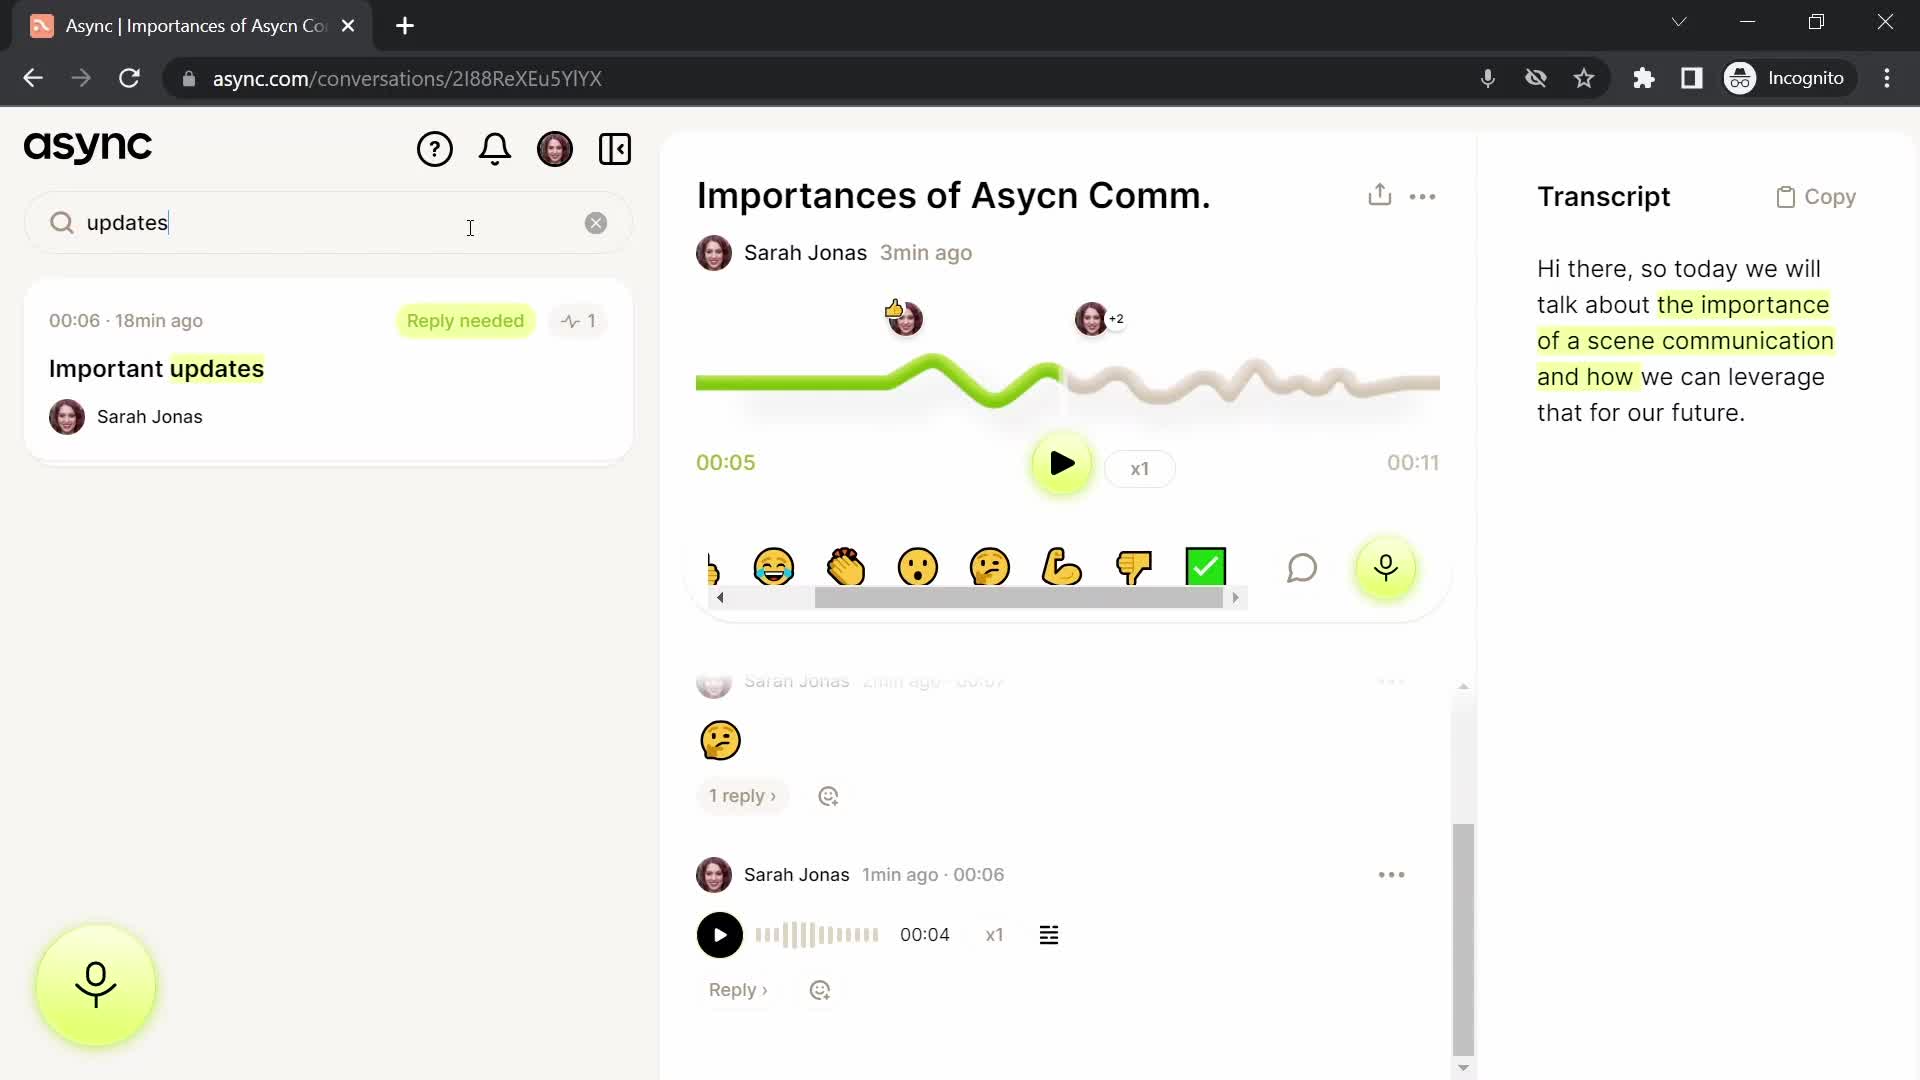Enable the floating microphone record button
Screen dimensions: 1920x1080
coord(95,986)
